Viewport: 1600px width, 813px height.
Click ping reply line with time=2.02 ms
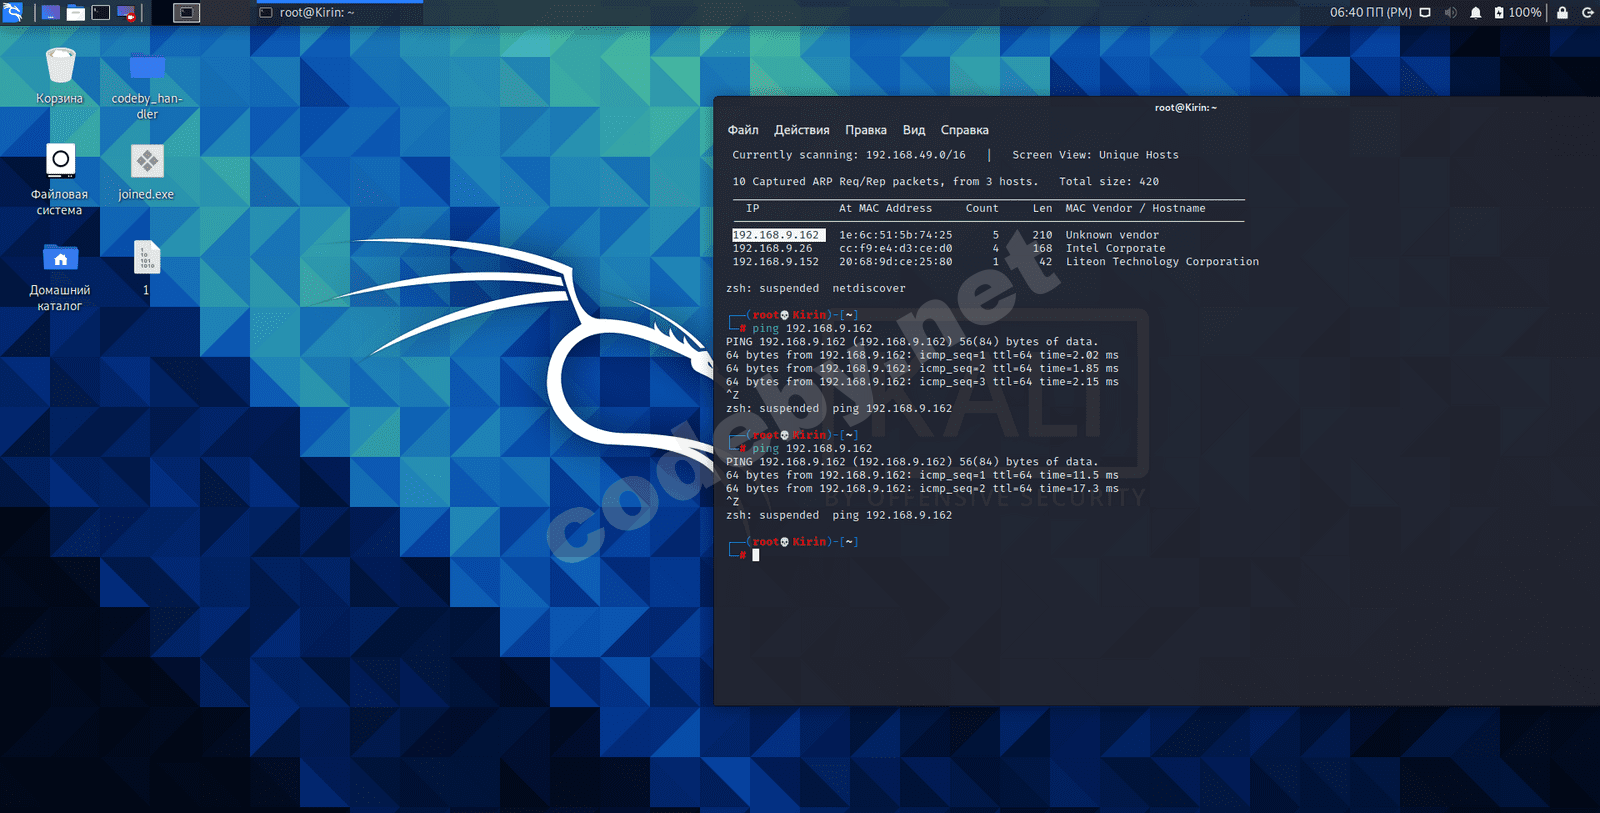(x=922, y=355)
